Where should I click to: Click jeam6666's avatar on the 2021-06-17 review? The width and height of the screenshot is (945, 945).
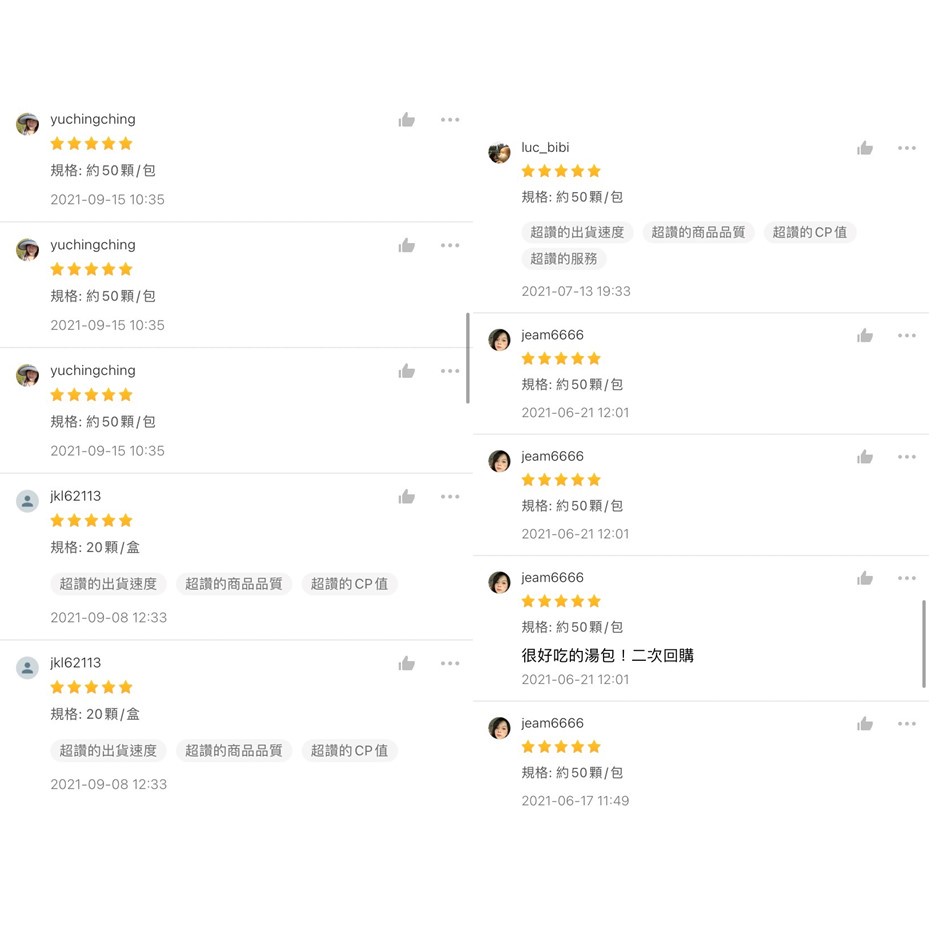[500, 728]
